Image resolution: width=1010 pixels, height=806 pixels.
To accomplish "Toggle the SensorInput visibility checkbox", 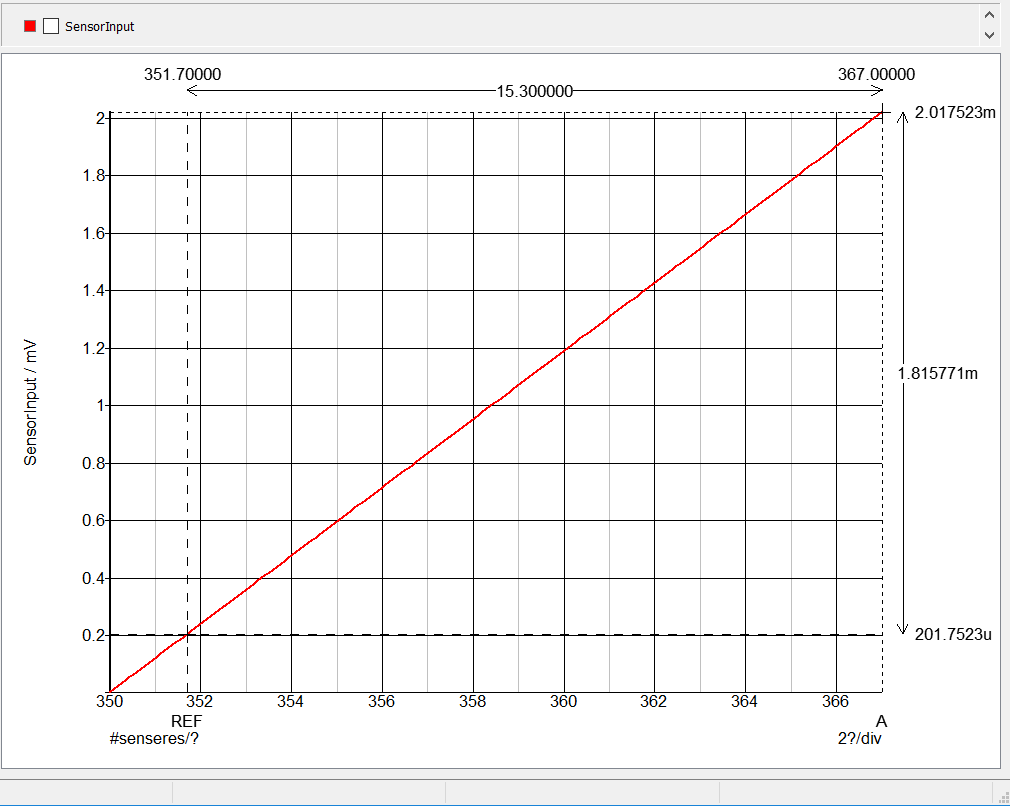I will coord(49,27).
